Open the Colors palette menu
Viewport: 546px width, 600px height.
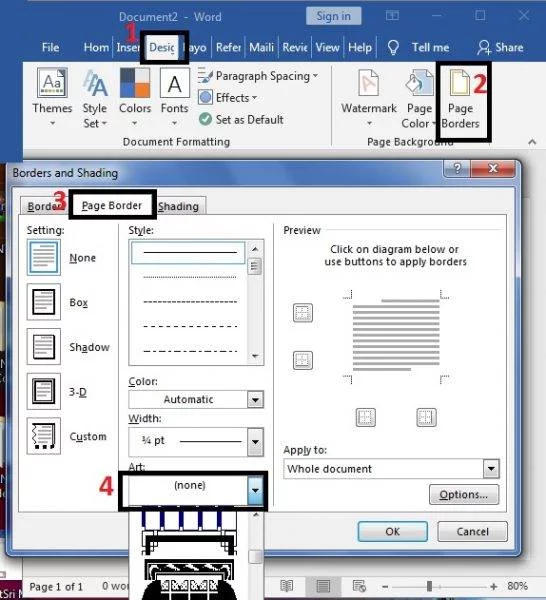[x=135, y=98]
